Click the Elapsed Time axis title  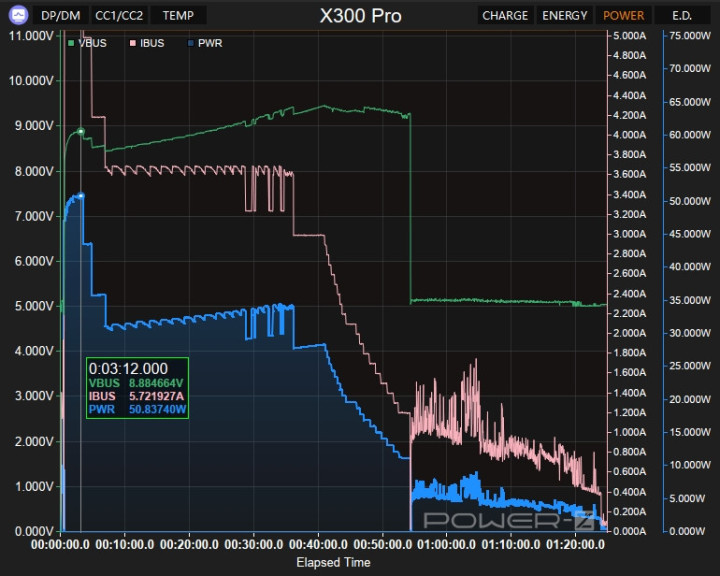[x=333, y=562]
